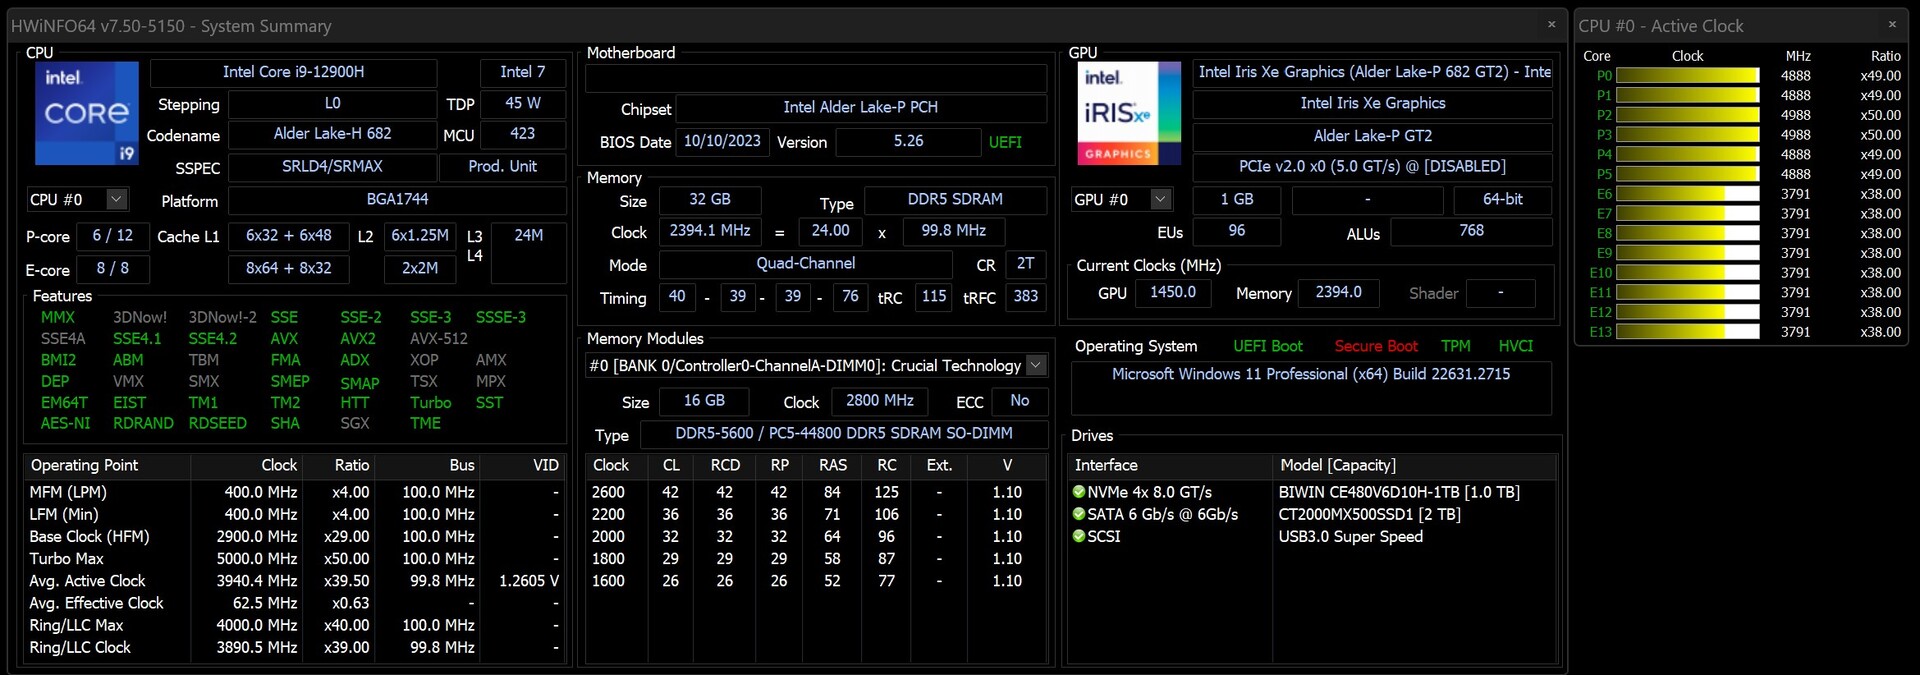Click the BGA1744 platform value
Screen dimensions: 1920x675
[x=397, y=200]
